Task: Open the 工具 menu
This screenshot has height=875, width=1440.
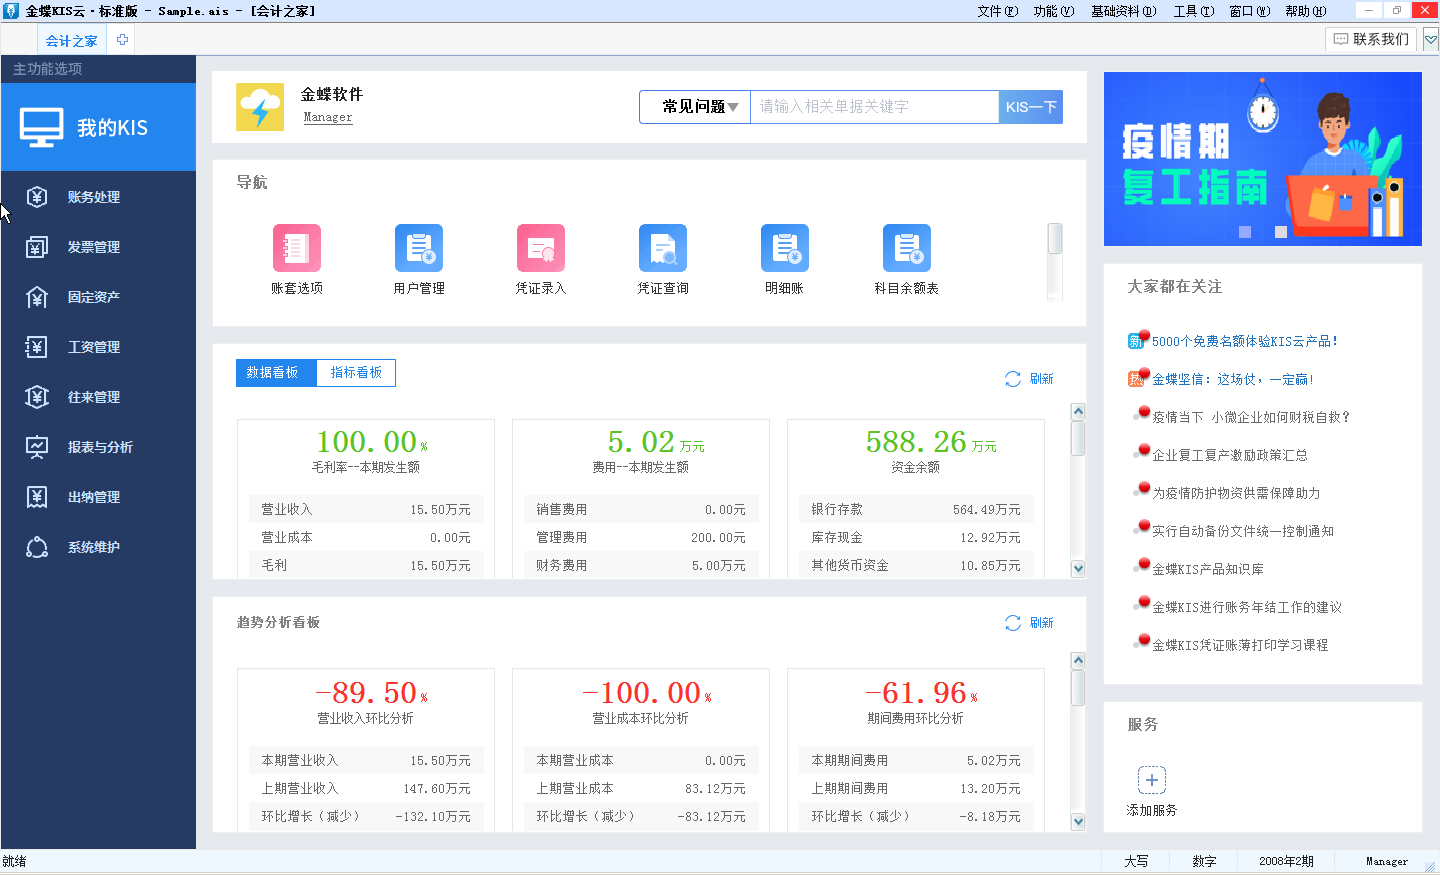Action: 1193,11
